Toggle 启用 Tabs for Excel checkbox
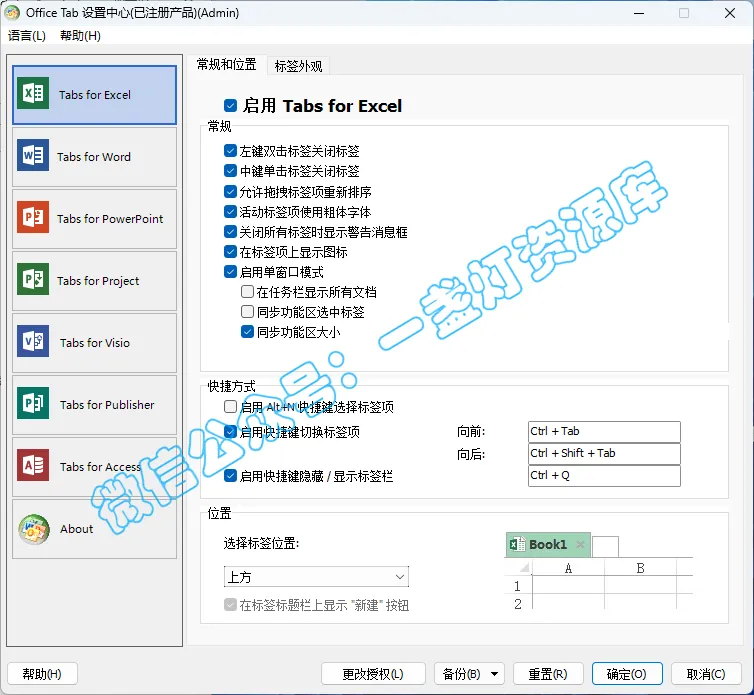This screenshot has width=754, height=695. (230, 105)
